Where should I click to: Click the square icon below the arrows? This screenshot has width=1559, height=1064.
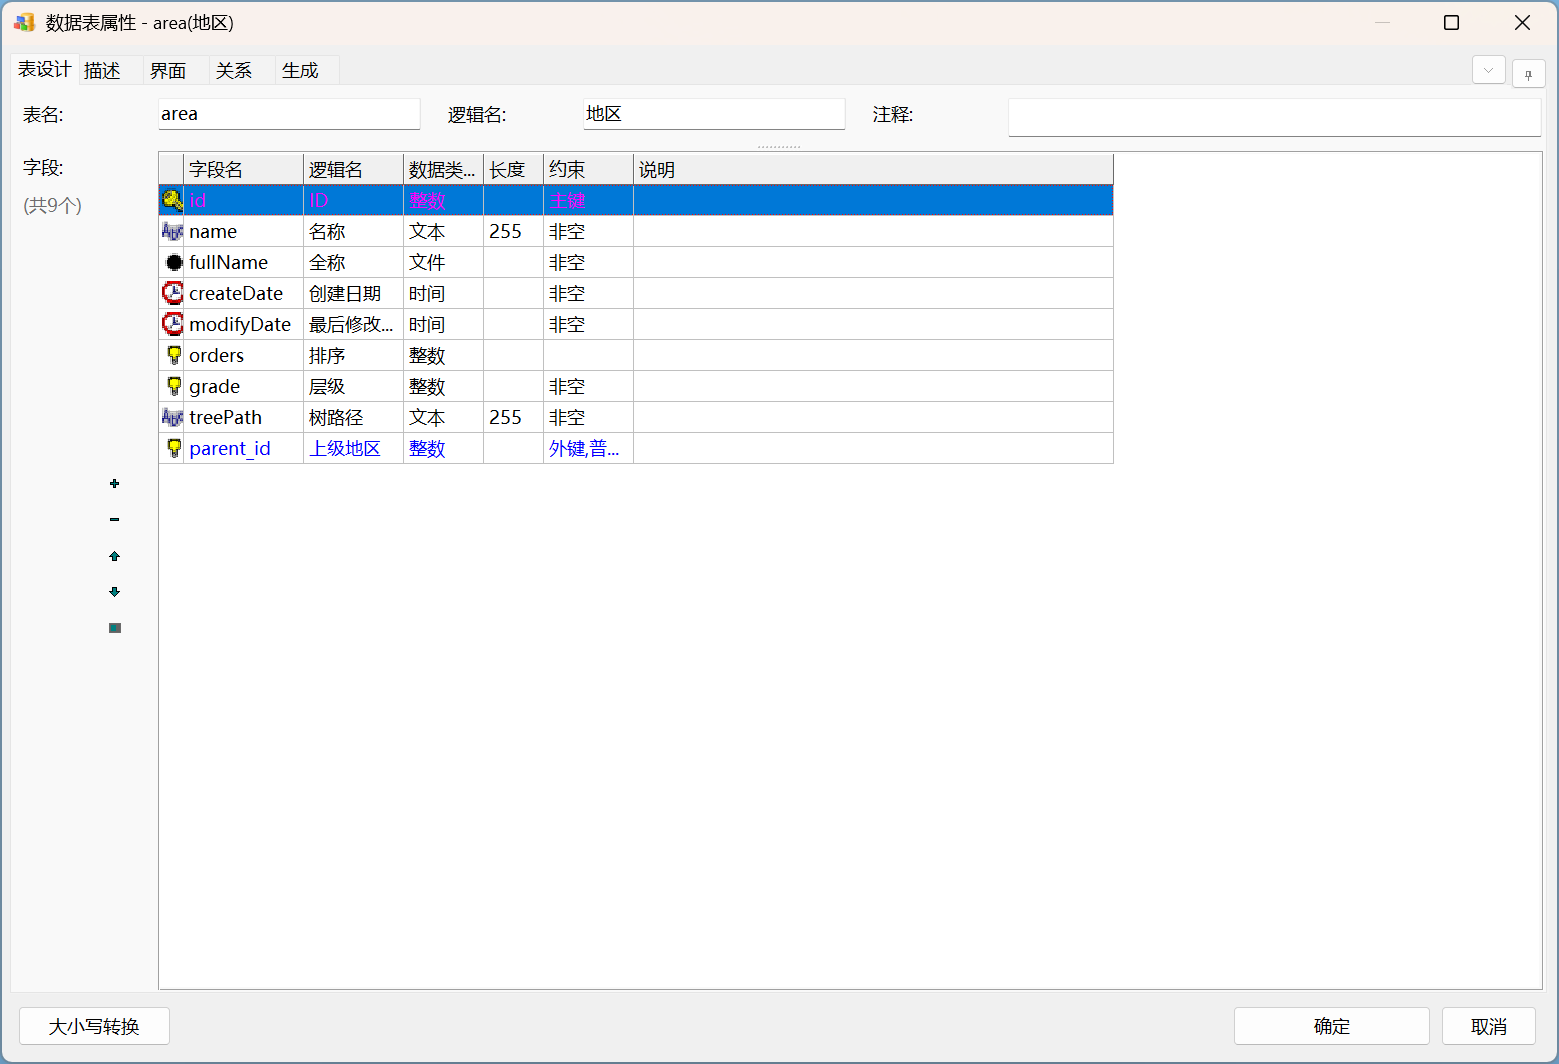click(114, 628)
